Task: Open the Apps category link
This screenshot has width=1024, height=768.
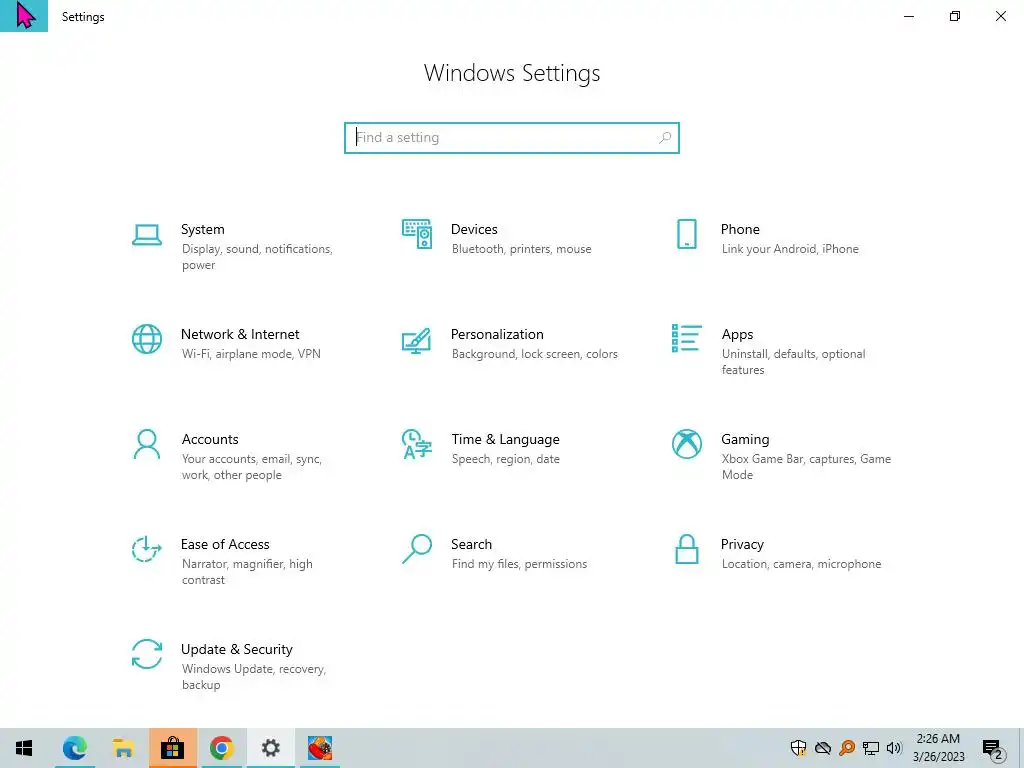Action: (x=737, y=334)
